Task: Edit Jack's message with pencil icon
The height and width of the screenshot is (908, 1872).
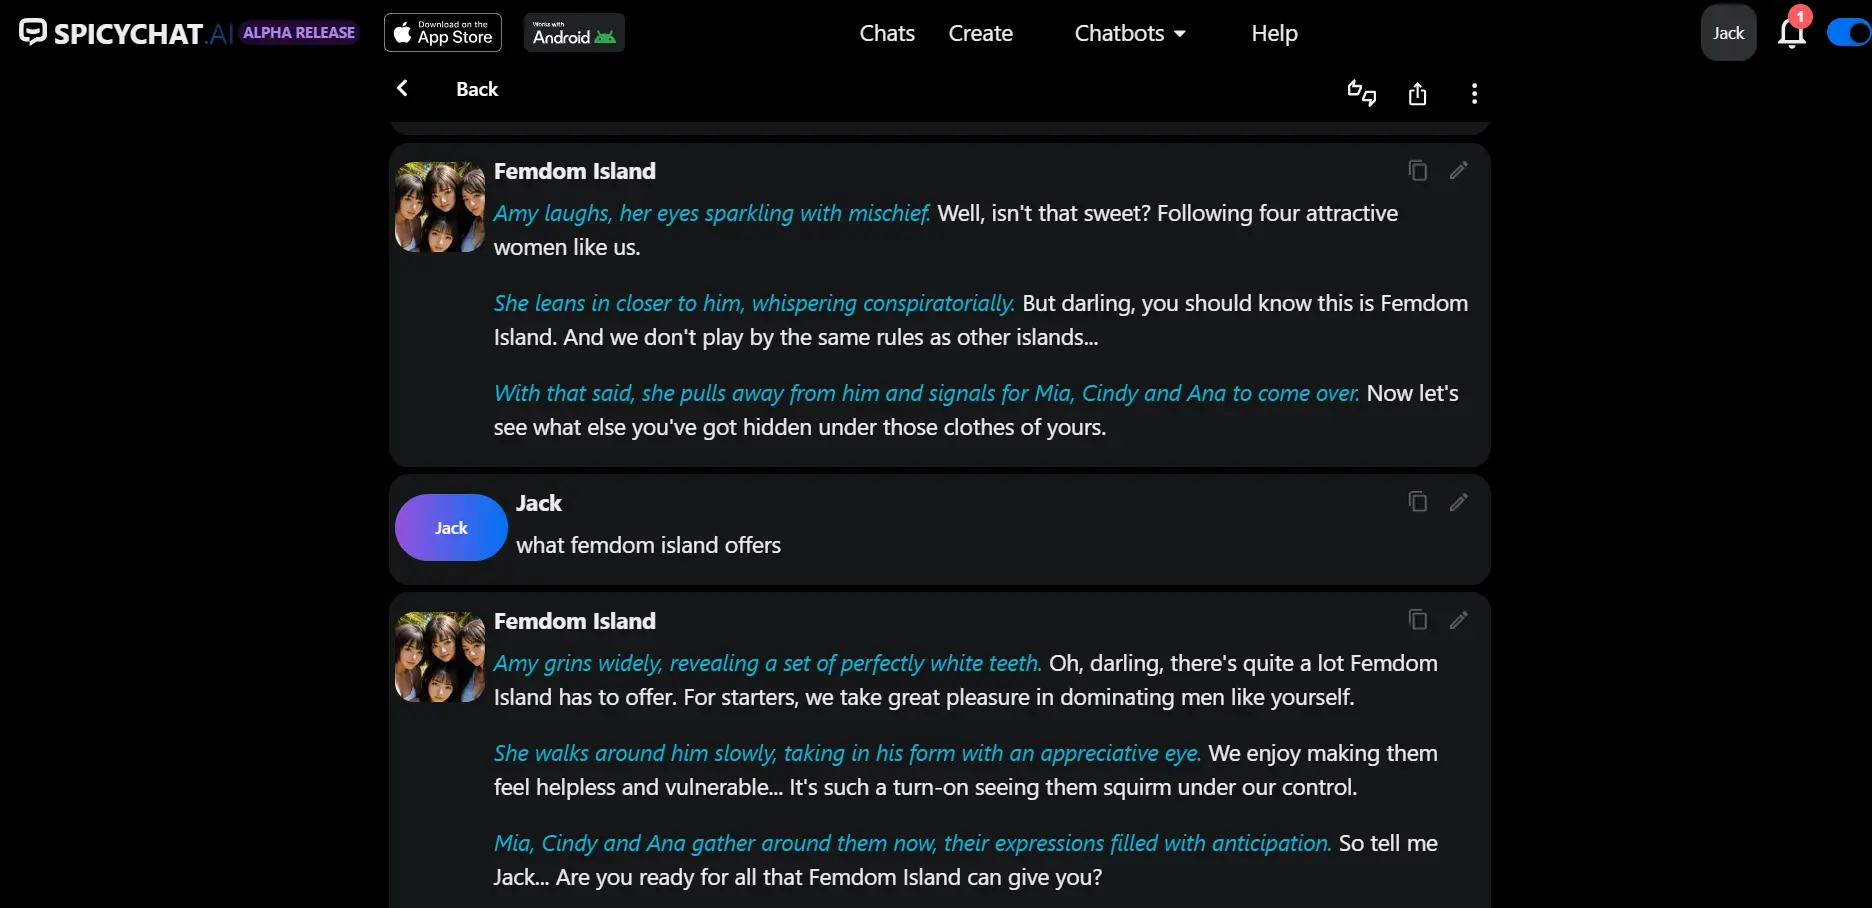Action: (1458, 501)
